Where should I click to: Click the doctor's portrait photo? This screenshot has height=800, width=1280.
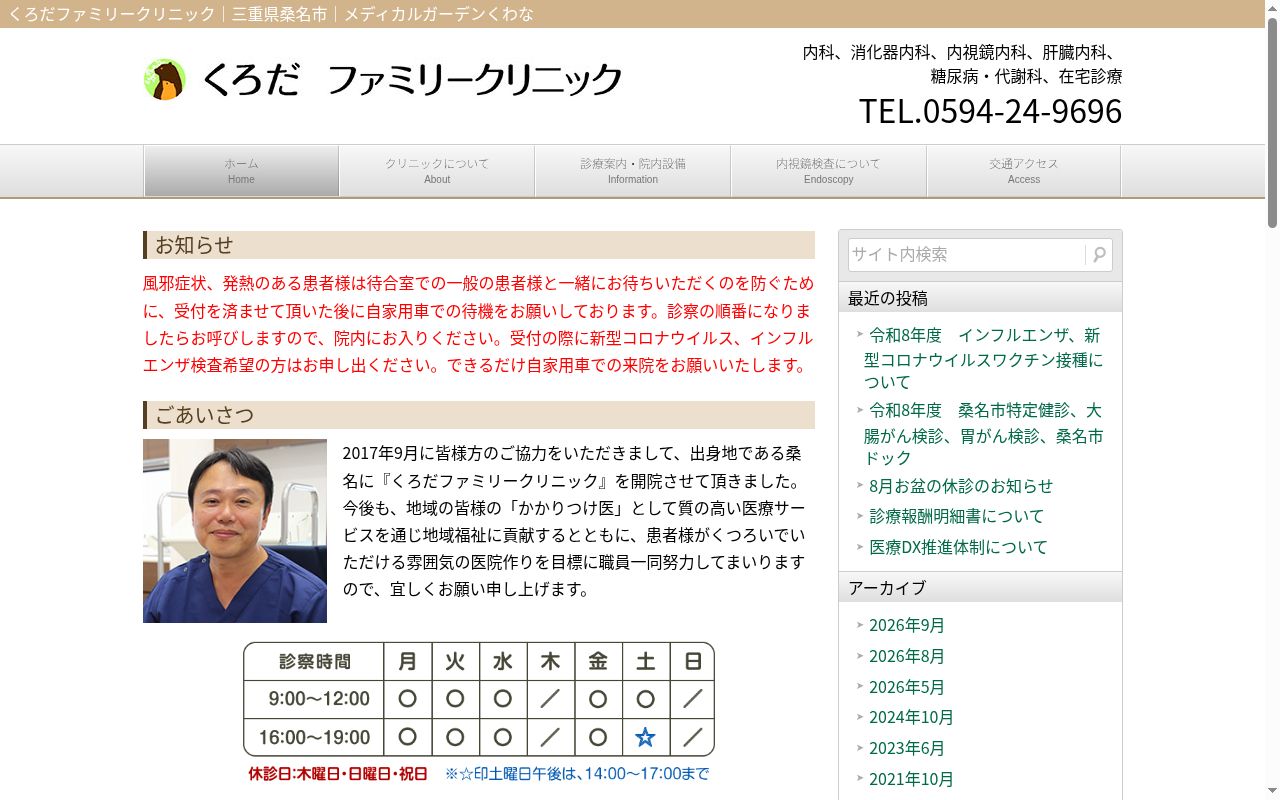pos(235,531)
